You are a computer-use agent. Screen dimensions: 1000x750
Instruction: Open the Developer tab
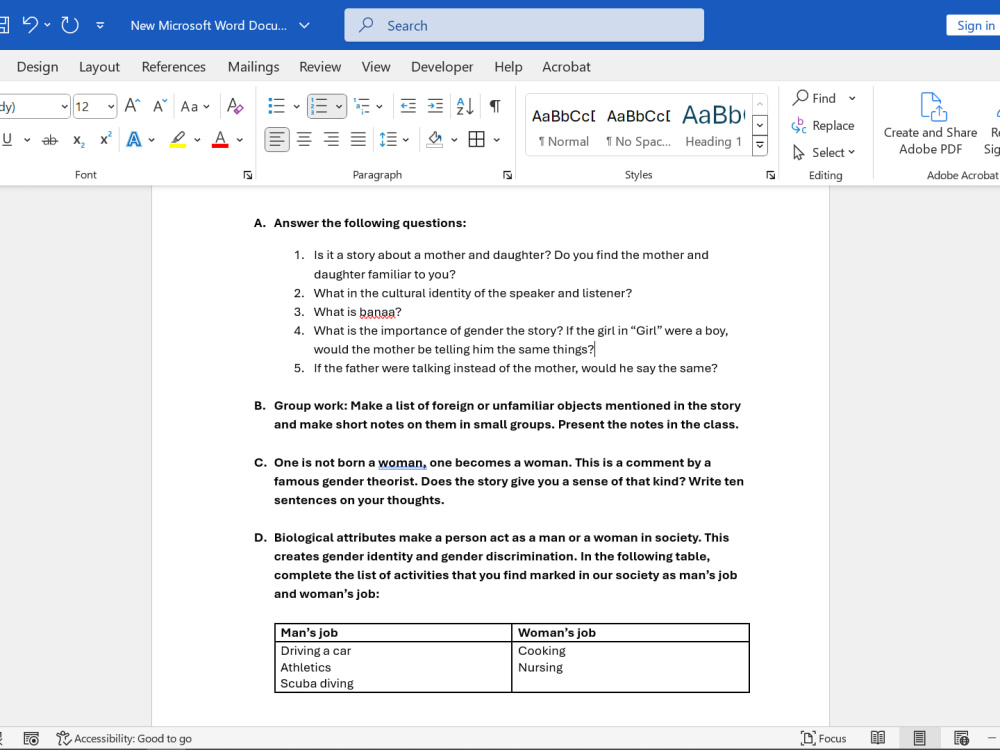pyautogui.click(x=442, y=66)
